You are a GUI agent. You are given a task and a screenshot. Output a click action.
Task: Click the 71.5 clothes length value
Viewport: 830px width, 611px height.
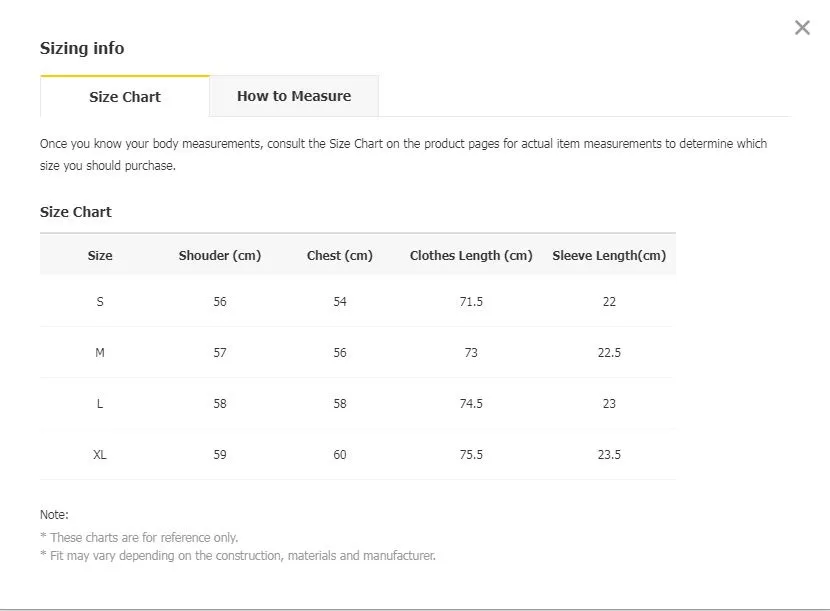point(471,302)
